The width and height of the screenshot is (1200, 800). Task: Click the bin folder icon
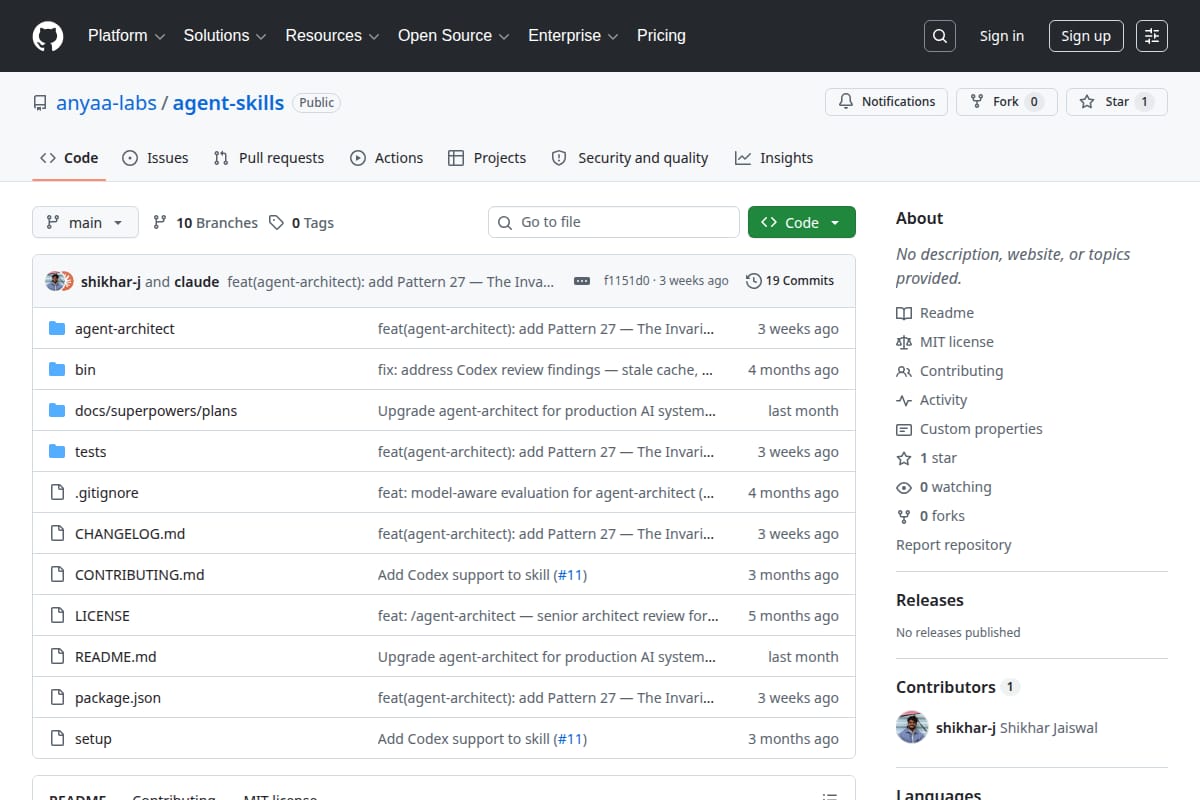(57, 370)
